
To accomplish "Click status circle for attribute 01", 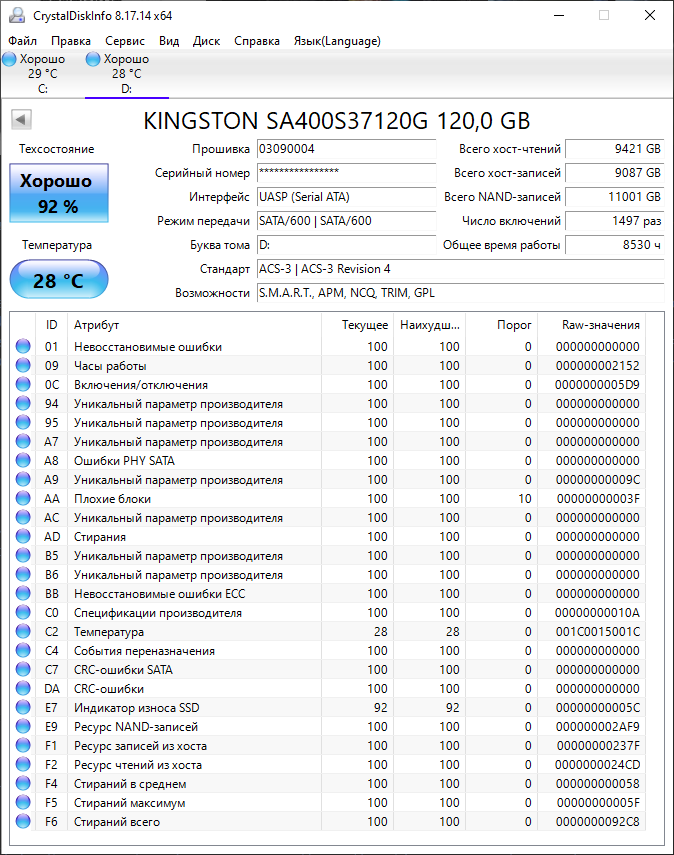I will [x=23, y=346].
